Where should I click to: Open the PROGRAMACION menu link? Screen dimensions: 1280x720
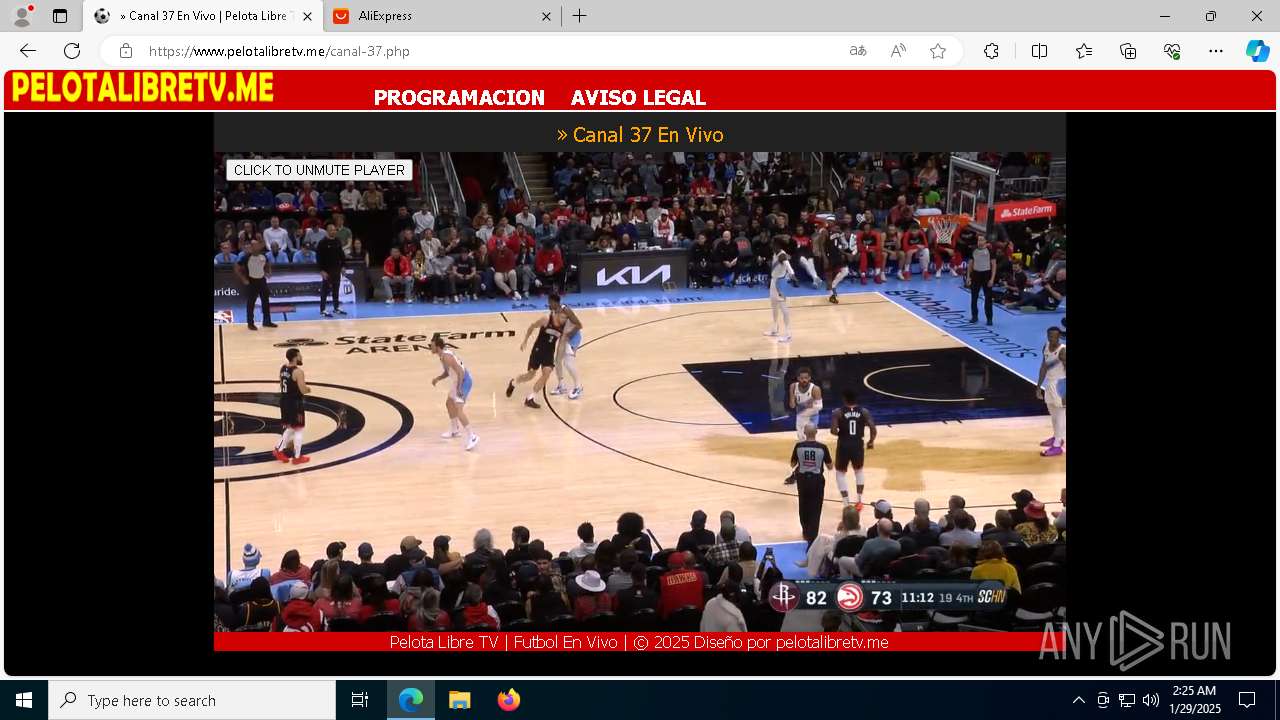(x=459, y=98)
